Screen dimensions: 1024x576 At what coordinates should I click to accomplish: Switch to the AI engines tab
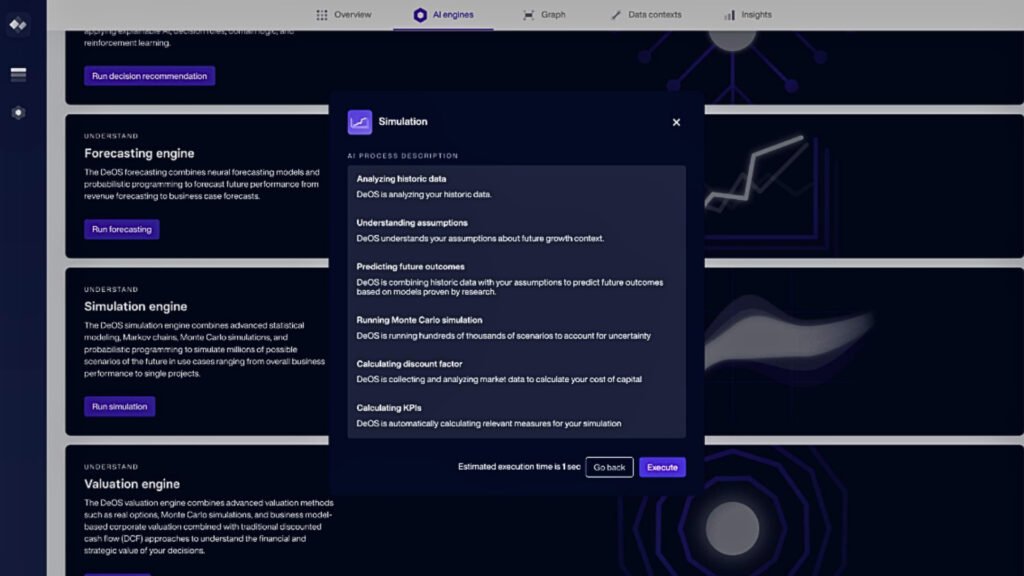tap(444, 15)
